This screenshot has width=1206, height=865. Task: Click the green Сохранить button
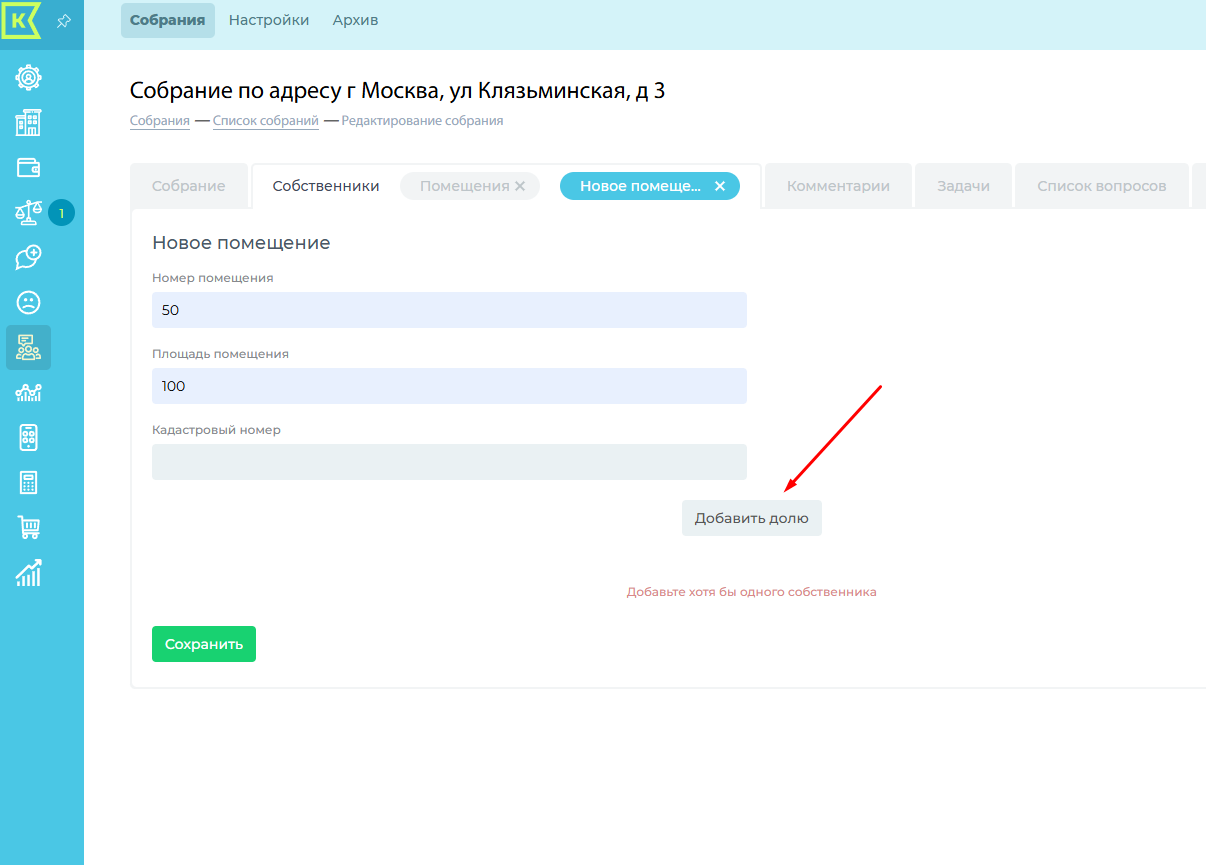(204, 644)
